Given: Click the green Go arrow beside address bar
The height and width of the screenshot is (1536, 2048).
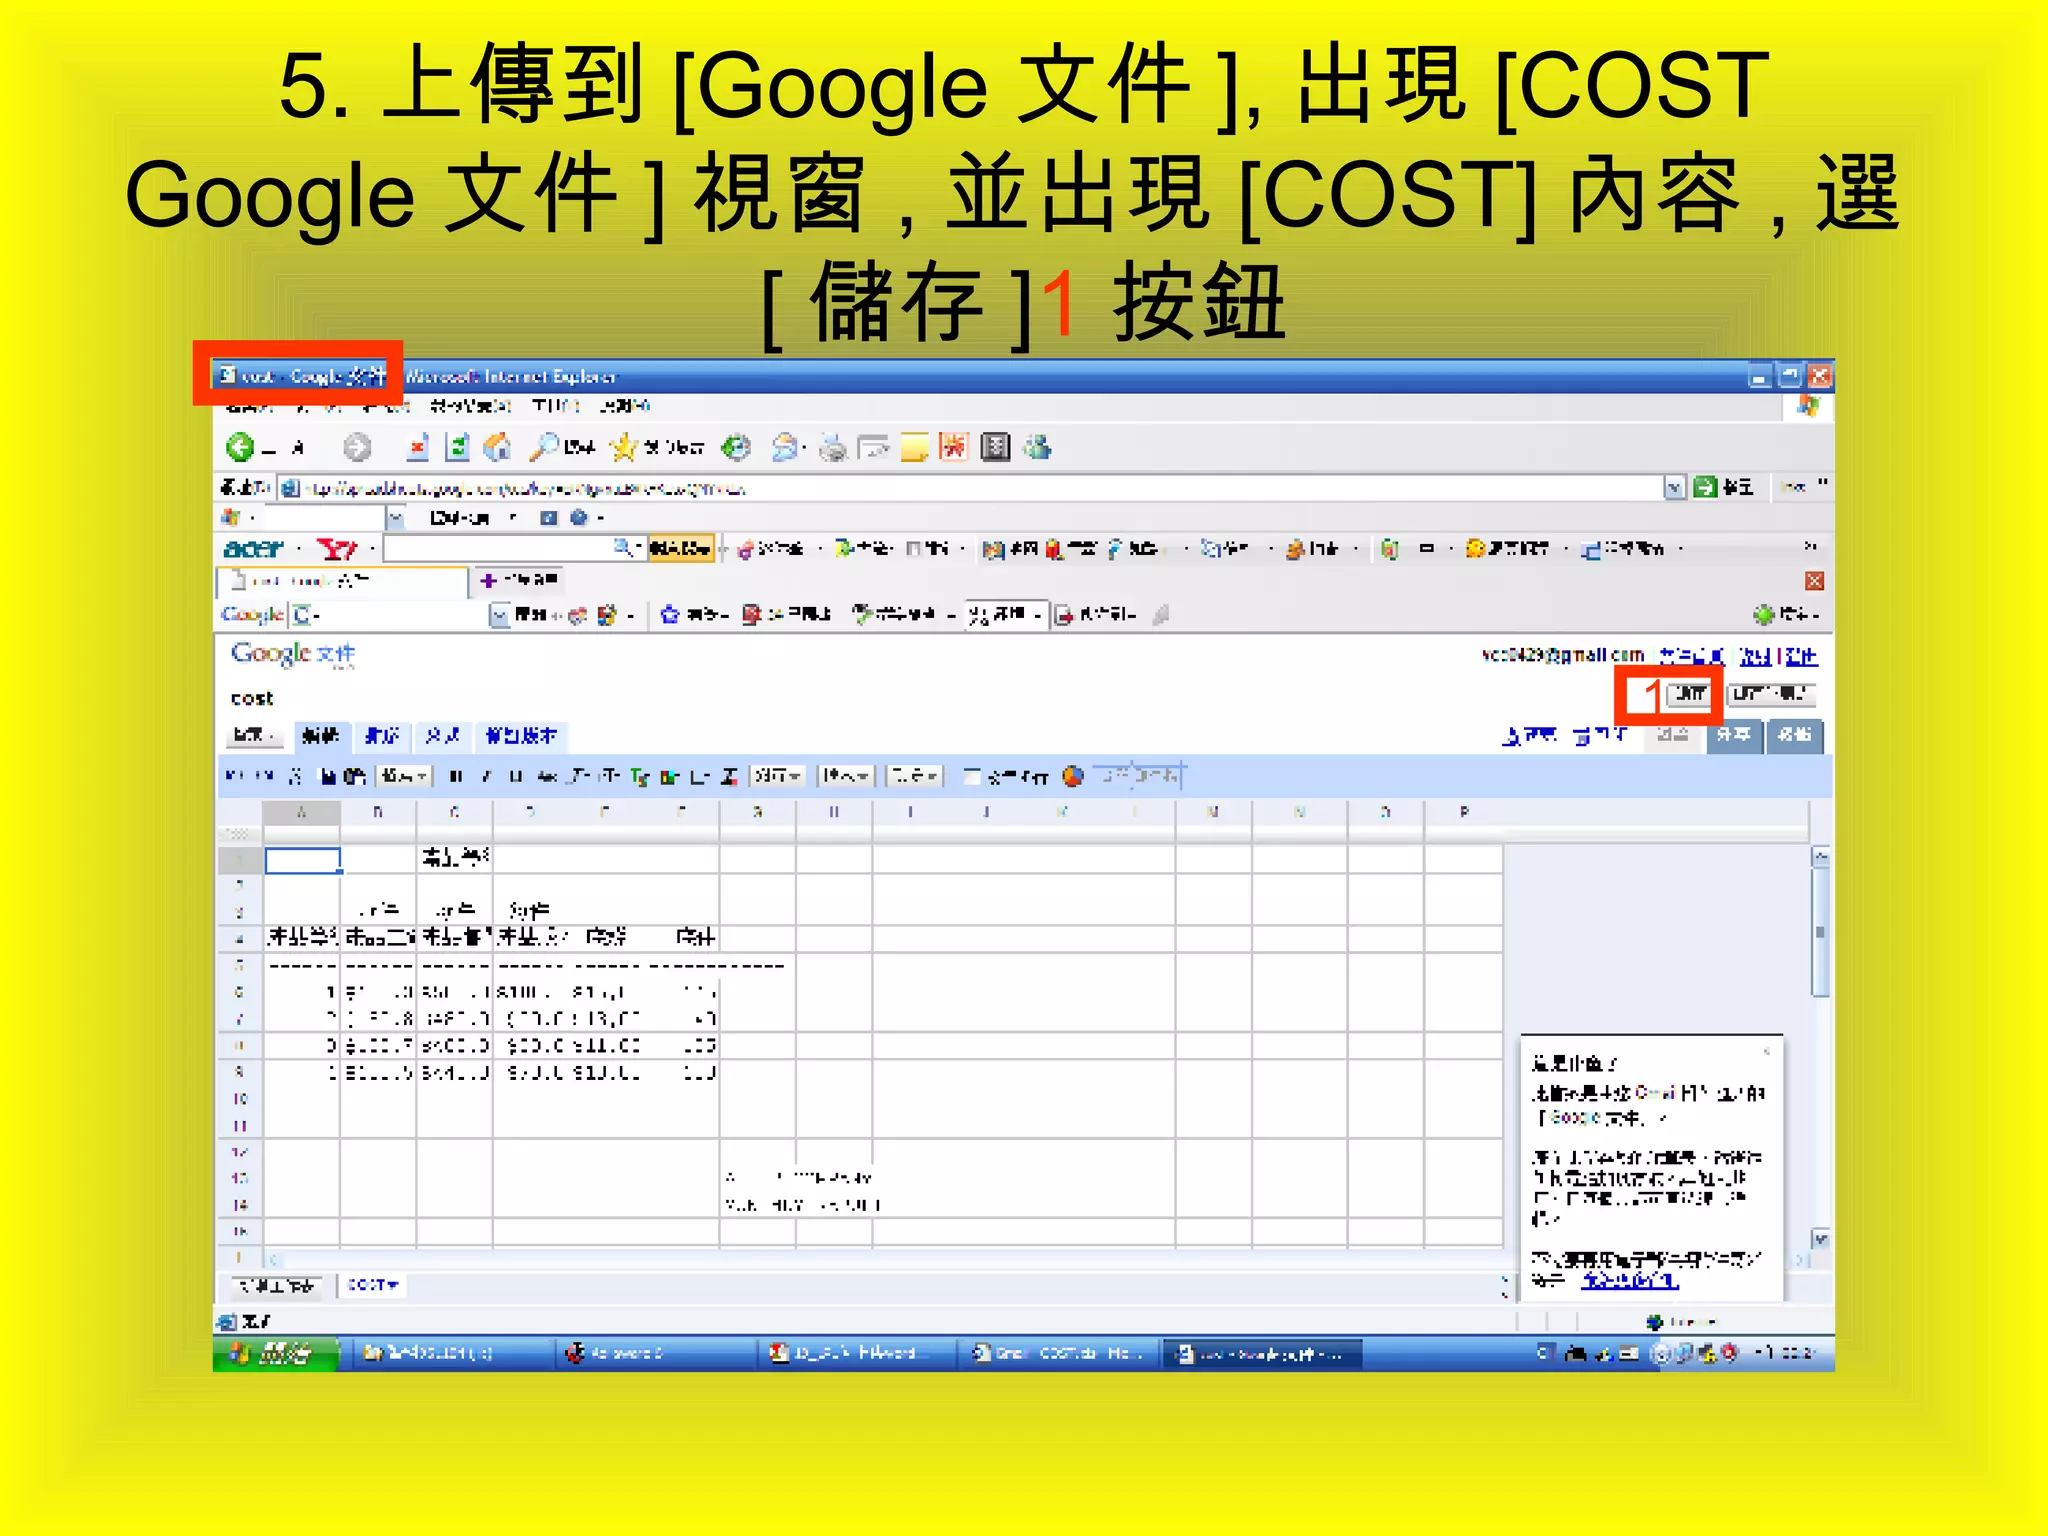Looking at the screenshot, I should pyautogui.click(x=1705, y=487).
